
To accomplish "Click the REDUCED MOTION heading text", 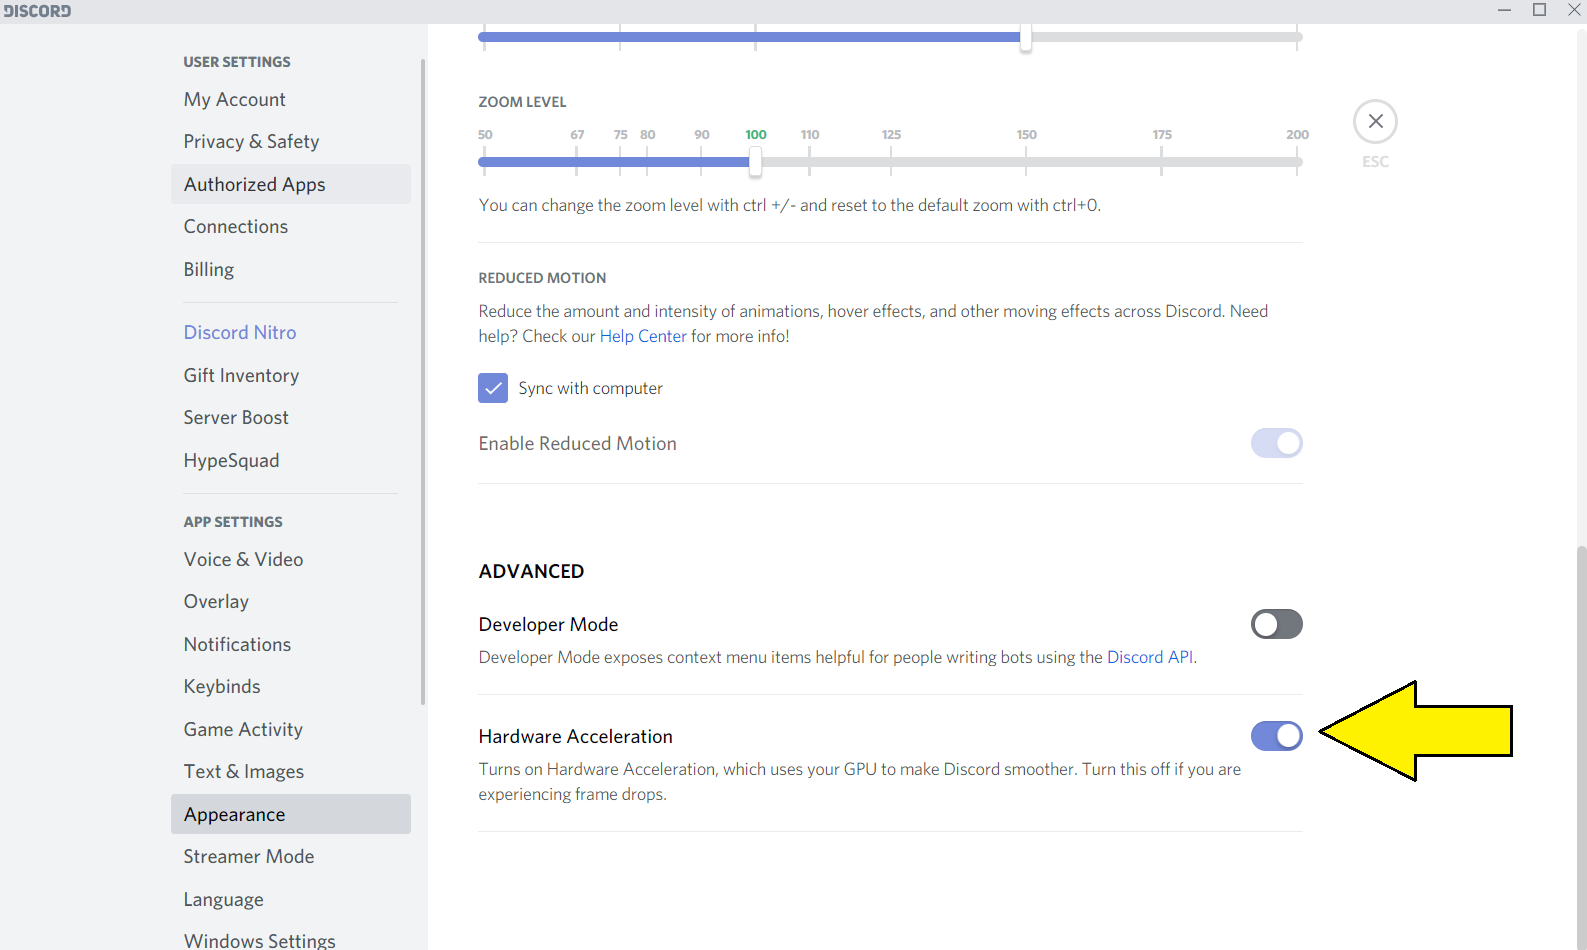I will (542, 278).
